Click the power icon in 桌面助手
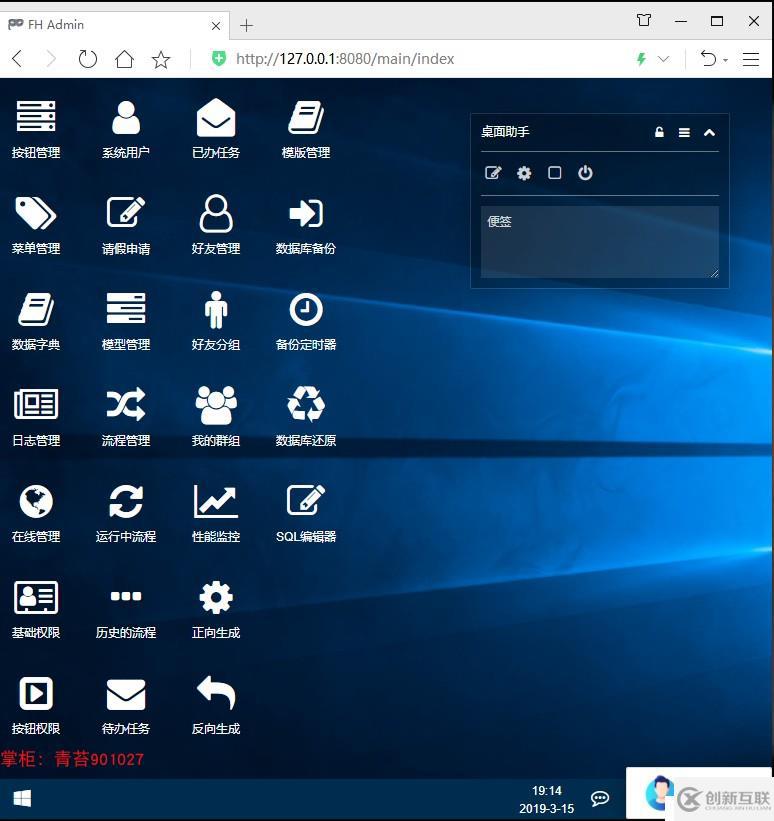 586,173
